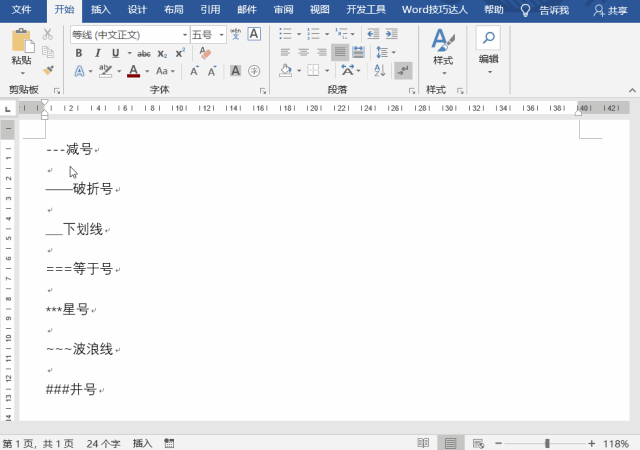Click the Sort A-Z icon
The height and width of the screenshot is (450, 640).
(380, 71)
